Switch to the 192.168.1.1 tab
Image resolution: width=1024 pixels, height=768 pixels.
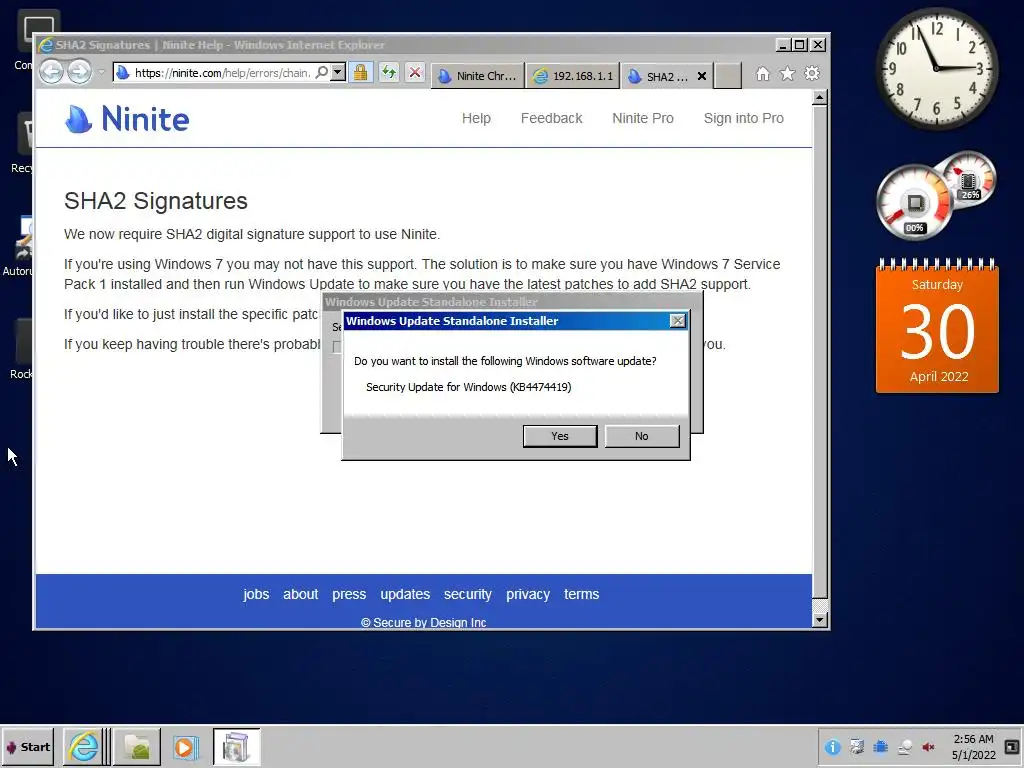[573, 76]
